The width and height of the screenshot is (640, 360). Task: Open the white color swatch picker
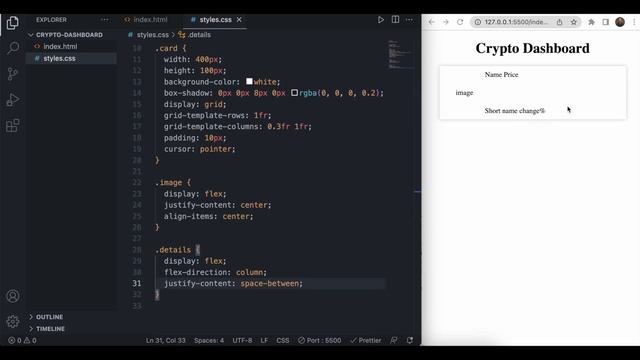(x=249, y=81)
